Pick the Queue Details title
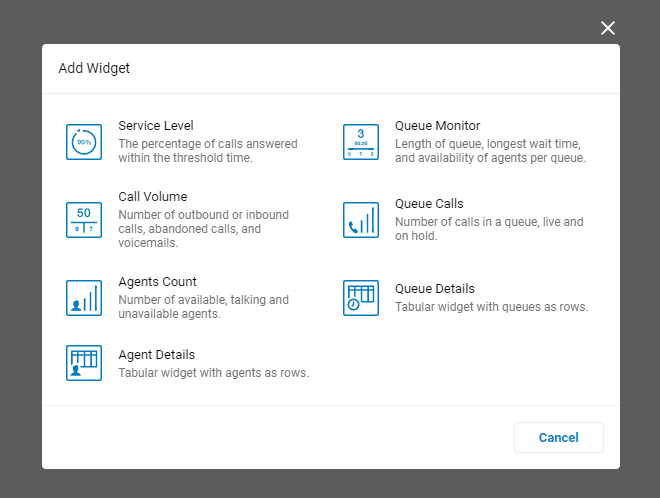The image size is (660, 498). (x=435, y=289)
